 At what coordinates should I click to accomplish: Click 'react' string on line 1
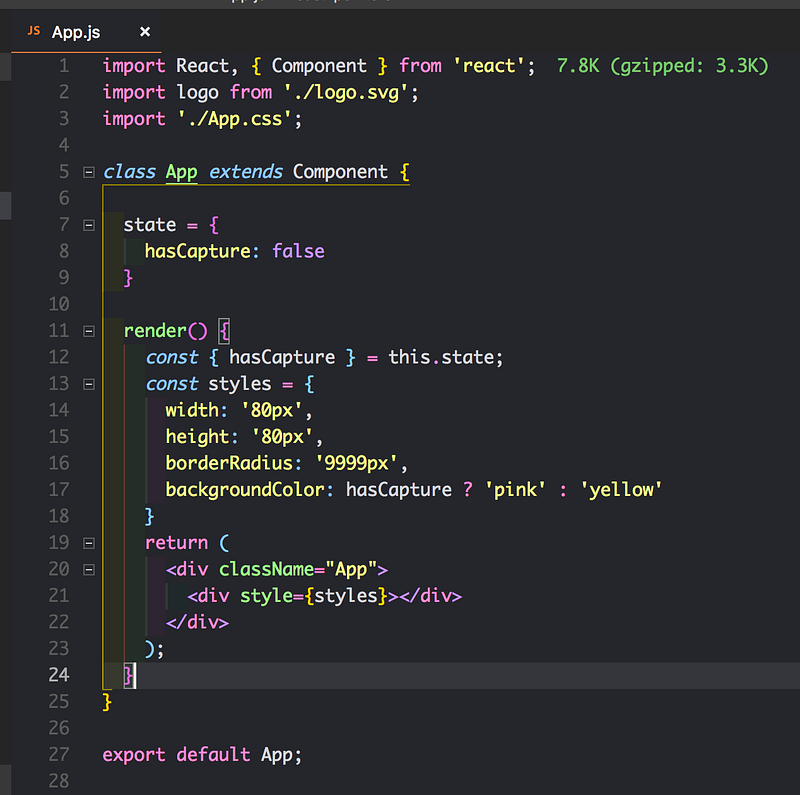coord(489,66)
